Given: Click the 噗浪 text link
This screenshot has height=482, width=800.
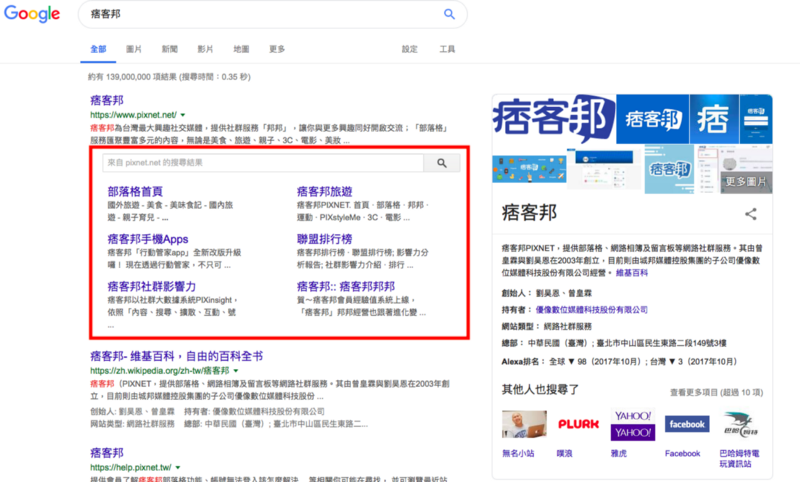Looking at the screenshot, I should pos(565,453).
